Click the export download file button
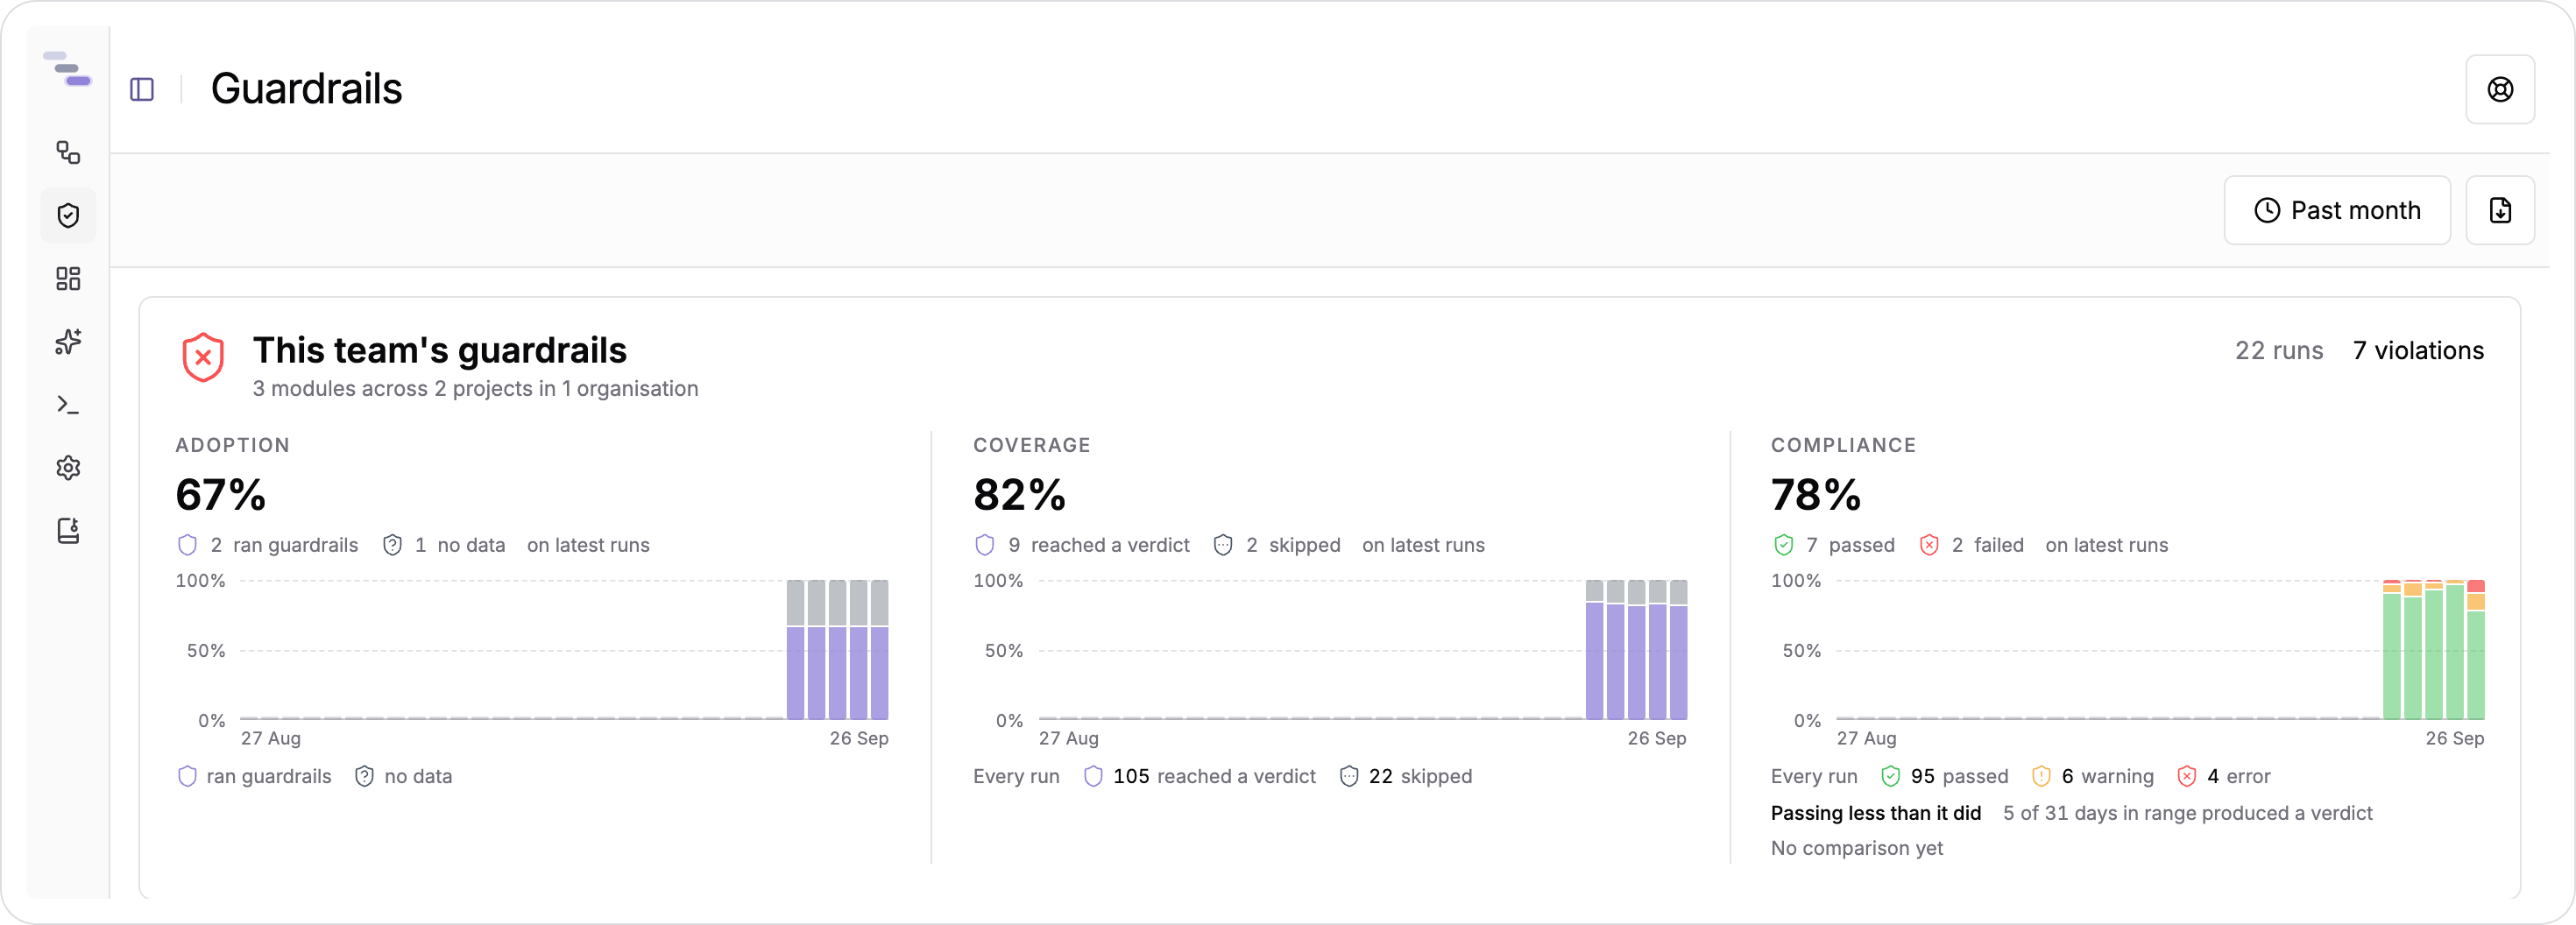 point(2499,210)
